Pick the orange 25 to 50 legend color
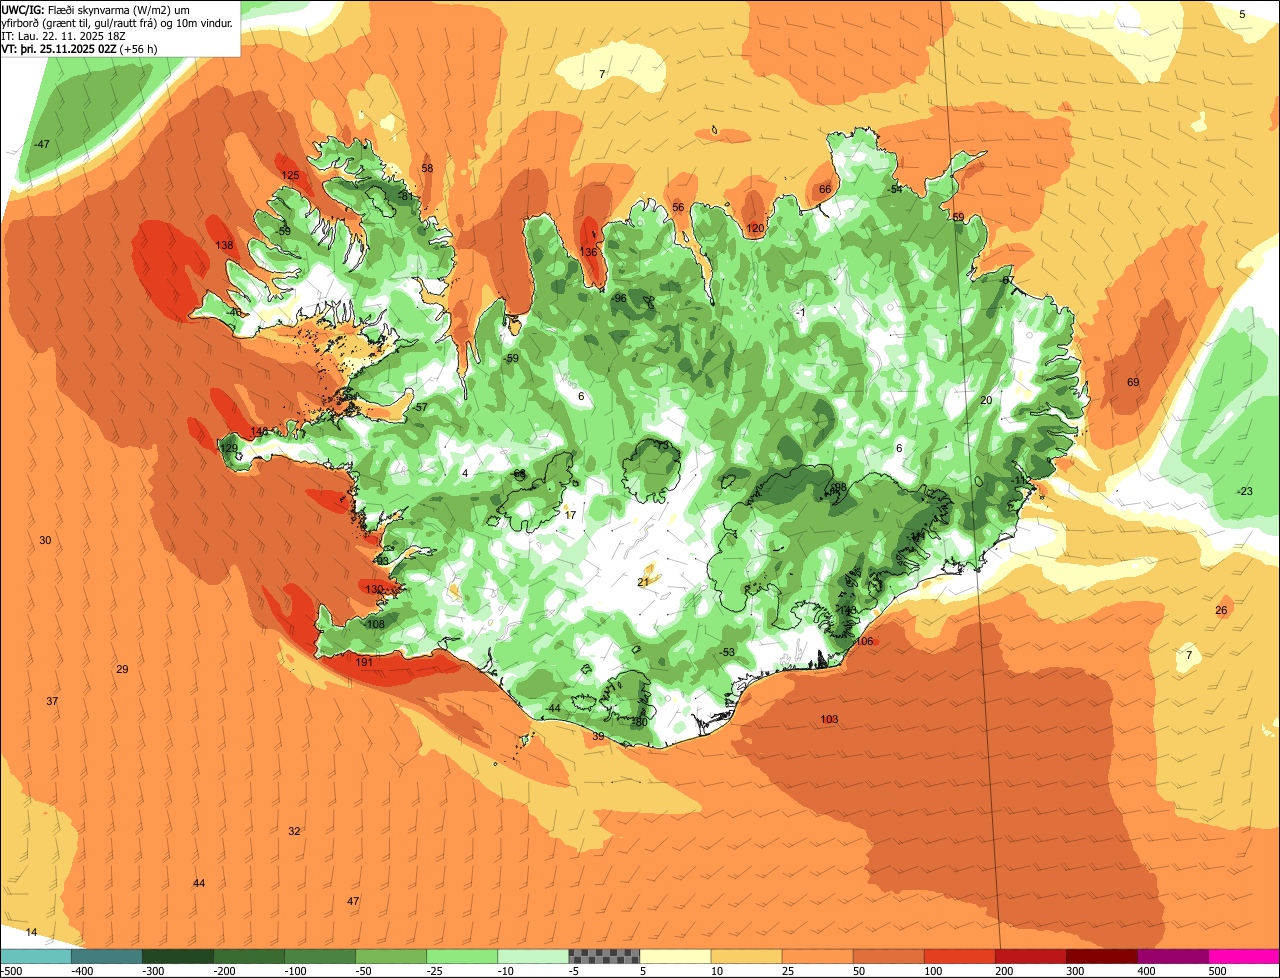Viewport: 1280px width, 978px height. point(817,956)
